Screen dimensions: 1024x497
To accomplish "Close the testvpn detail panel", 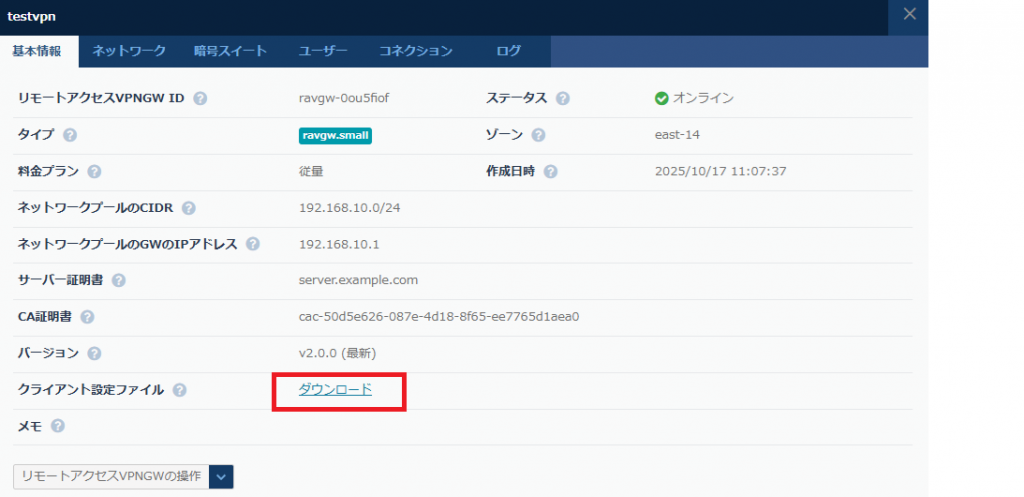I will click(908, 14).
